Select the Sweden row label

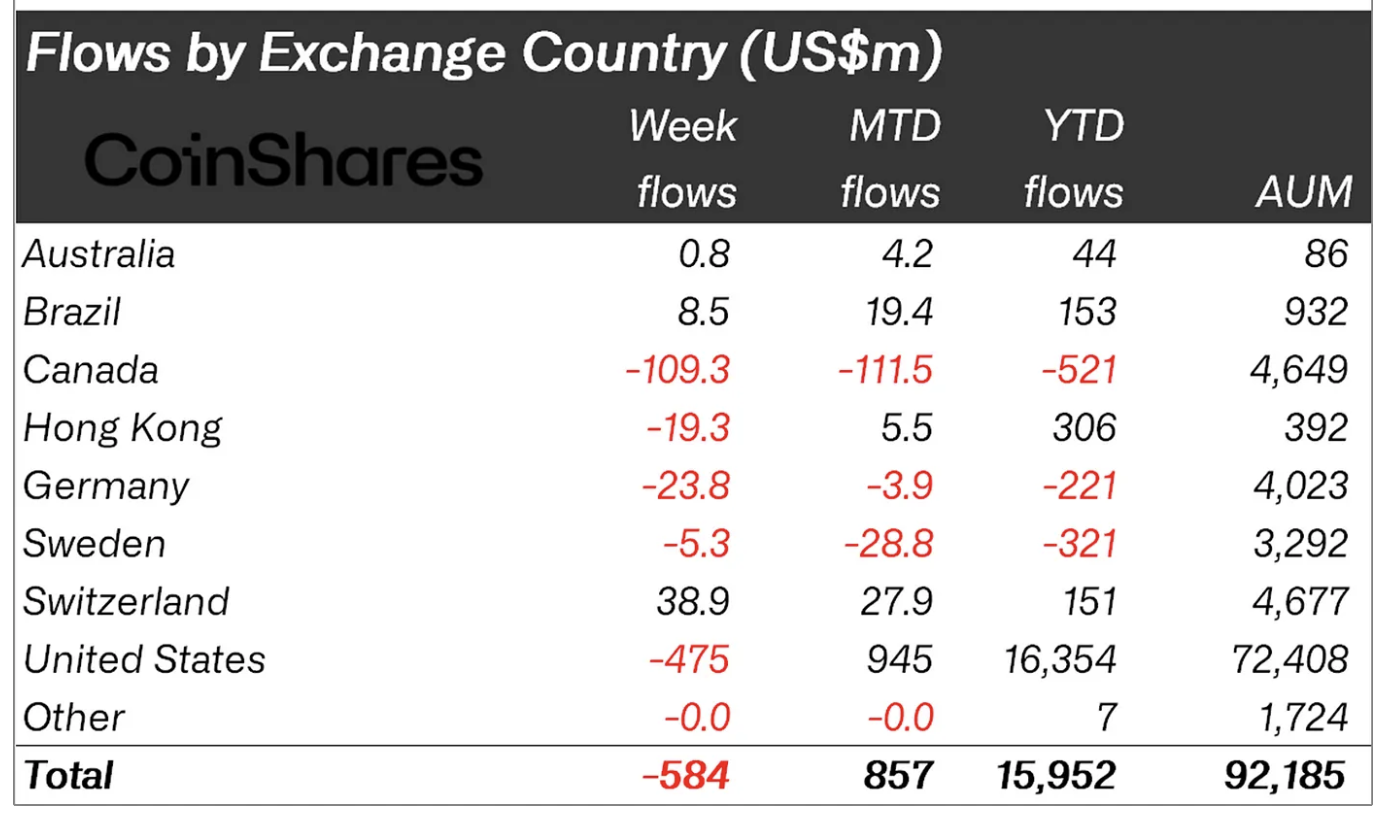(x=94, y=544)
